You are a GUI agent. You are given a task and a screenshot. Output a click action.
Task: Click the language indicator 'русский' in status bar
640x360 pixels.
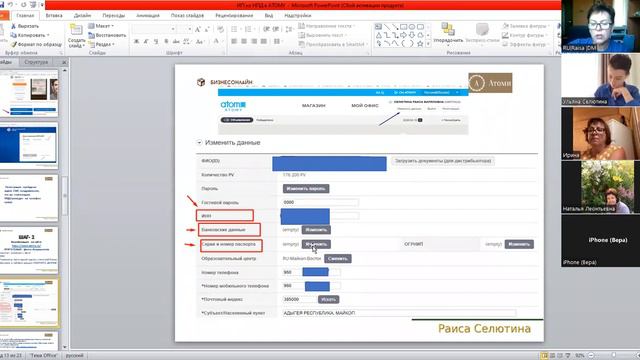click(75, 356)
